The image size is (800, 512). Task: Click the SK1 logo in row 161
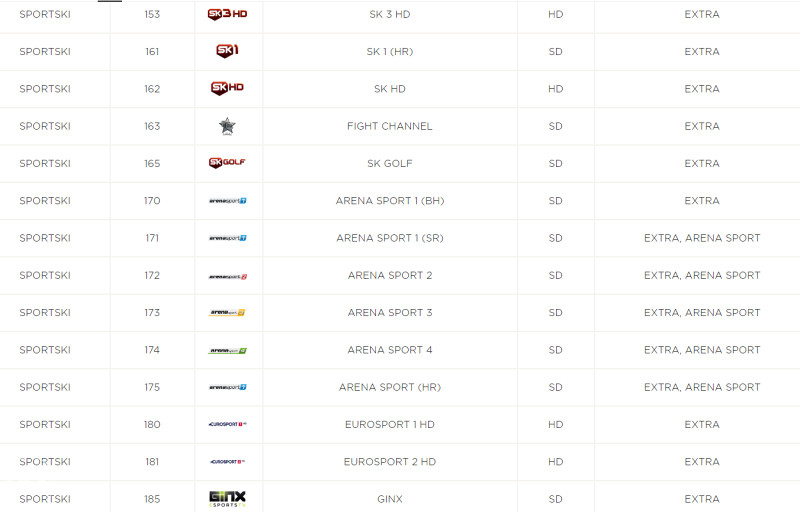pos(228,50)
